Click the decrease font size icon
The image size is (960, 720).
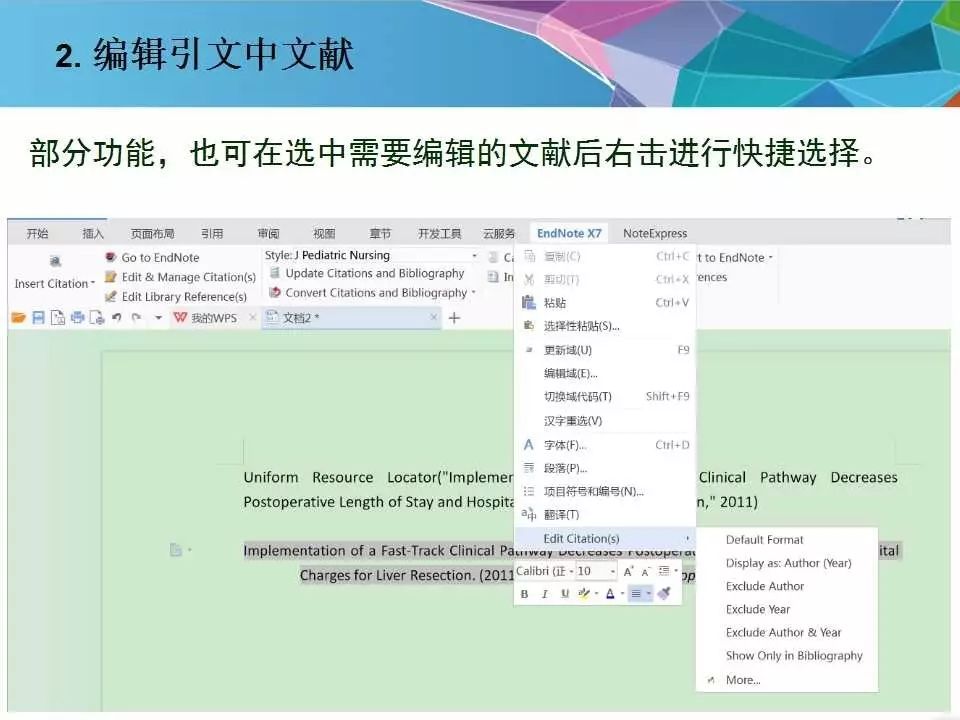(645, 571)
